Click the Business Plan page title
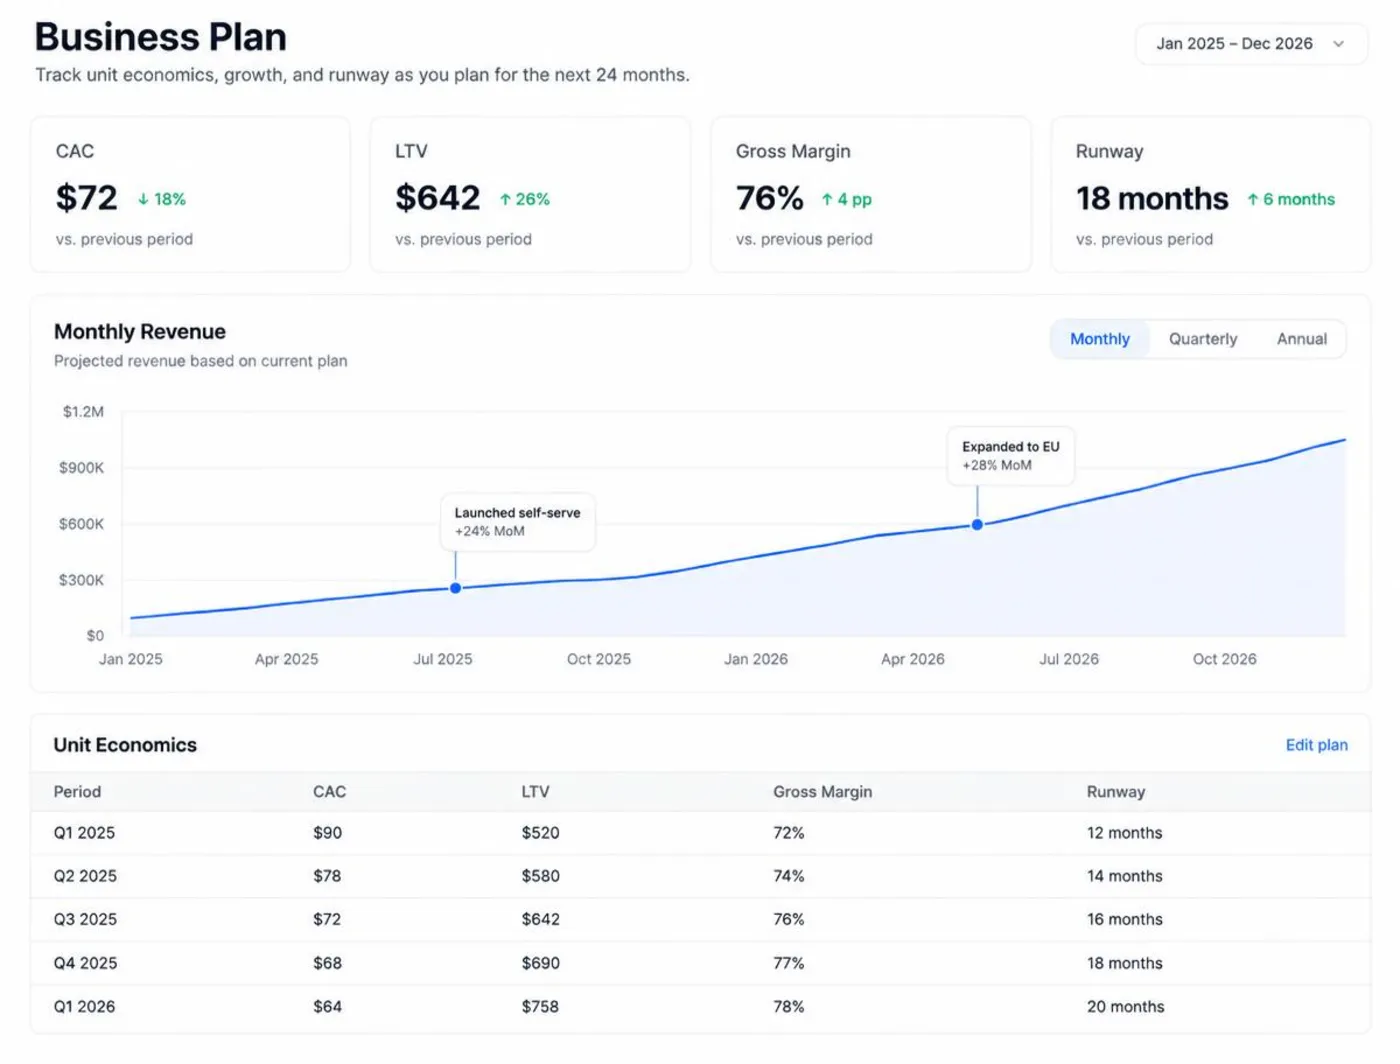Image resolution: width=1400 pixels, height=1064 pixels. (x=161, y=37)
